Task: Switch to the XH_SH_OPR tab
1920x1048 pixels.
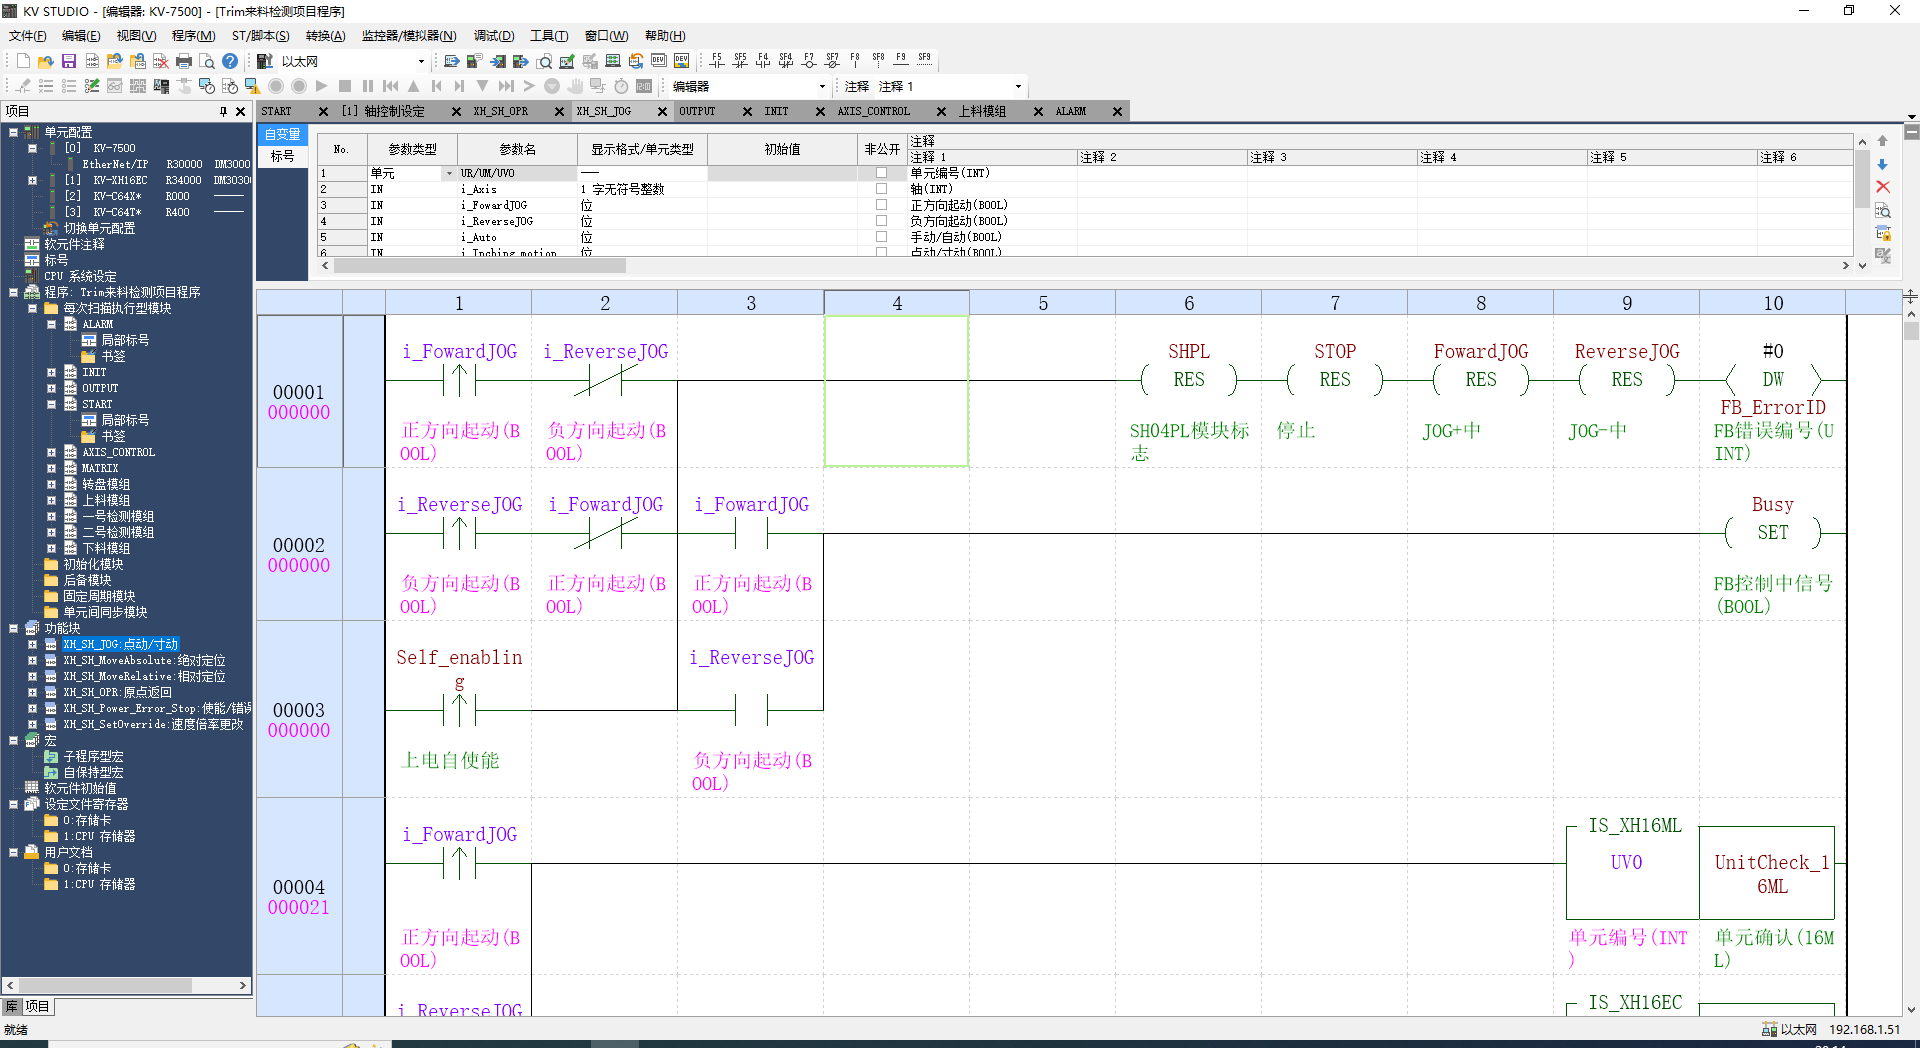Action: [500, 111]
